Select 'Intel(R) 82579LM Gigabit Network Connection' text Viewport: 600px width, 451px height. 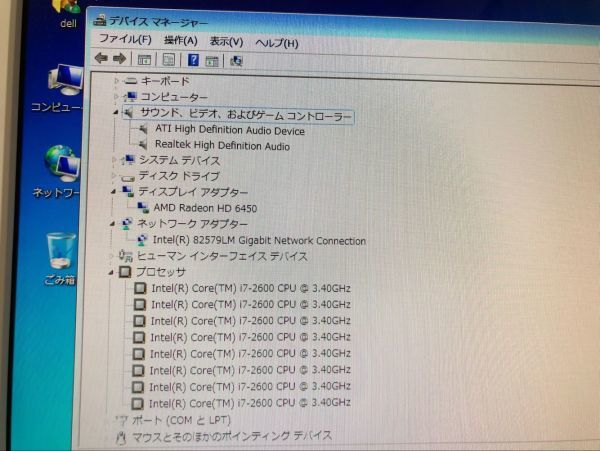tap(259, 240)
